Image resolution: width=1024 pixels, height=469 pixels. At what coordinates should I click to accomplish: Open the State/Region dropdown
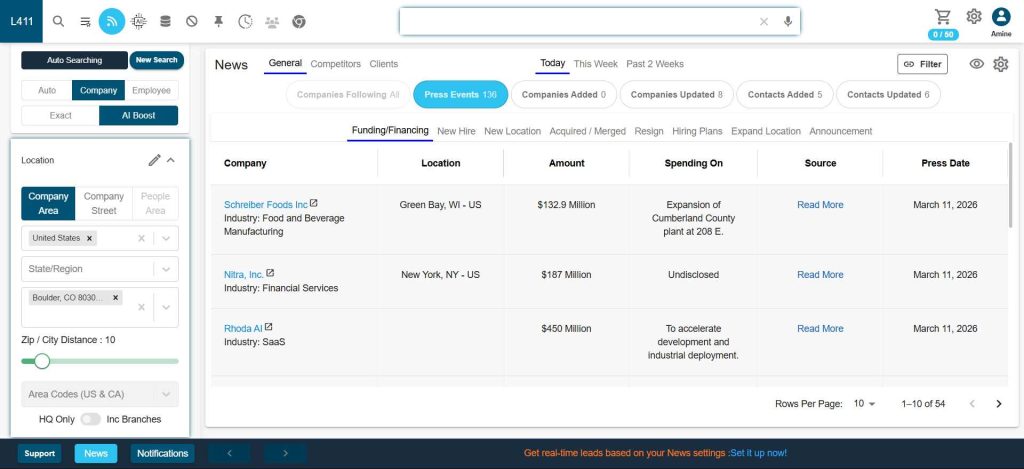click(x=100, y=269)
